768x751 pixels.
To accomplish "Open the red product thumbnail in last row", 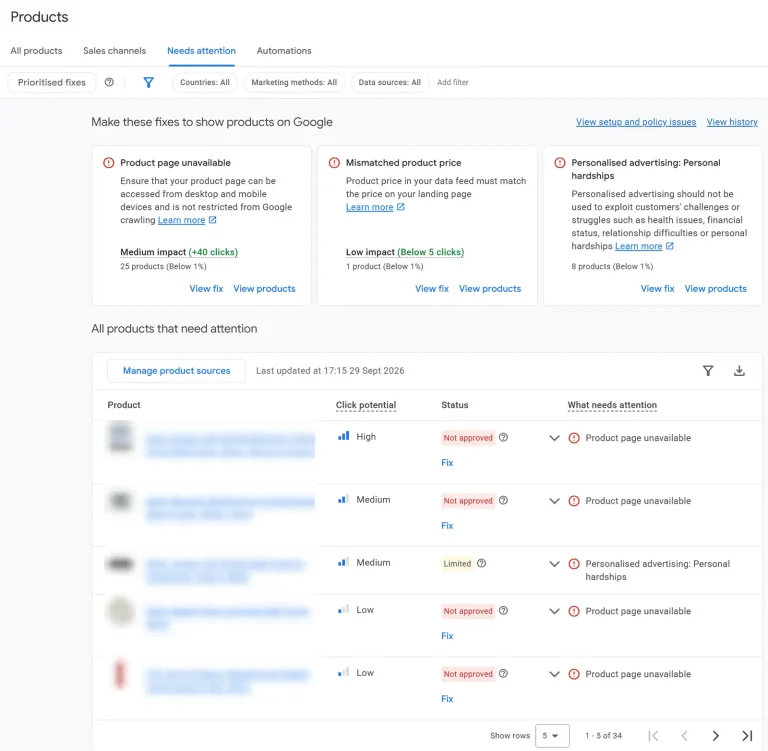I will 120,674.
